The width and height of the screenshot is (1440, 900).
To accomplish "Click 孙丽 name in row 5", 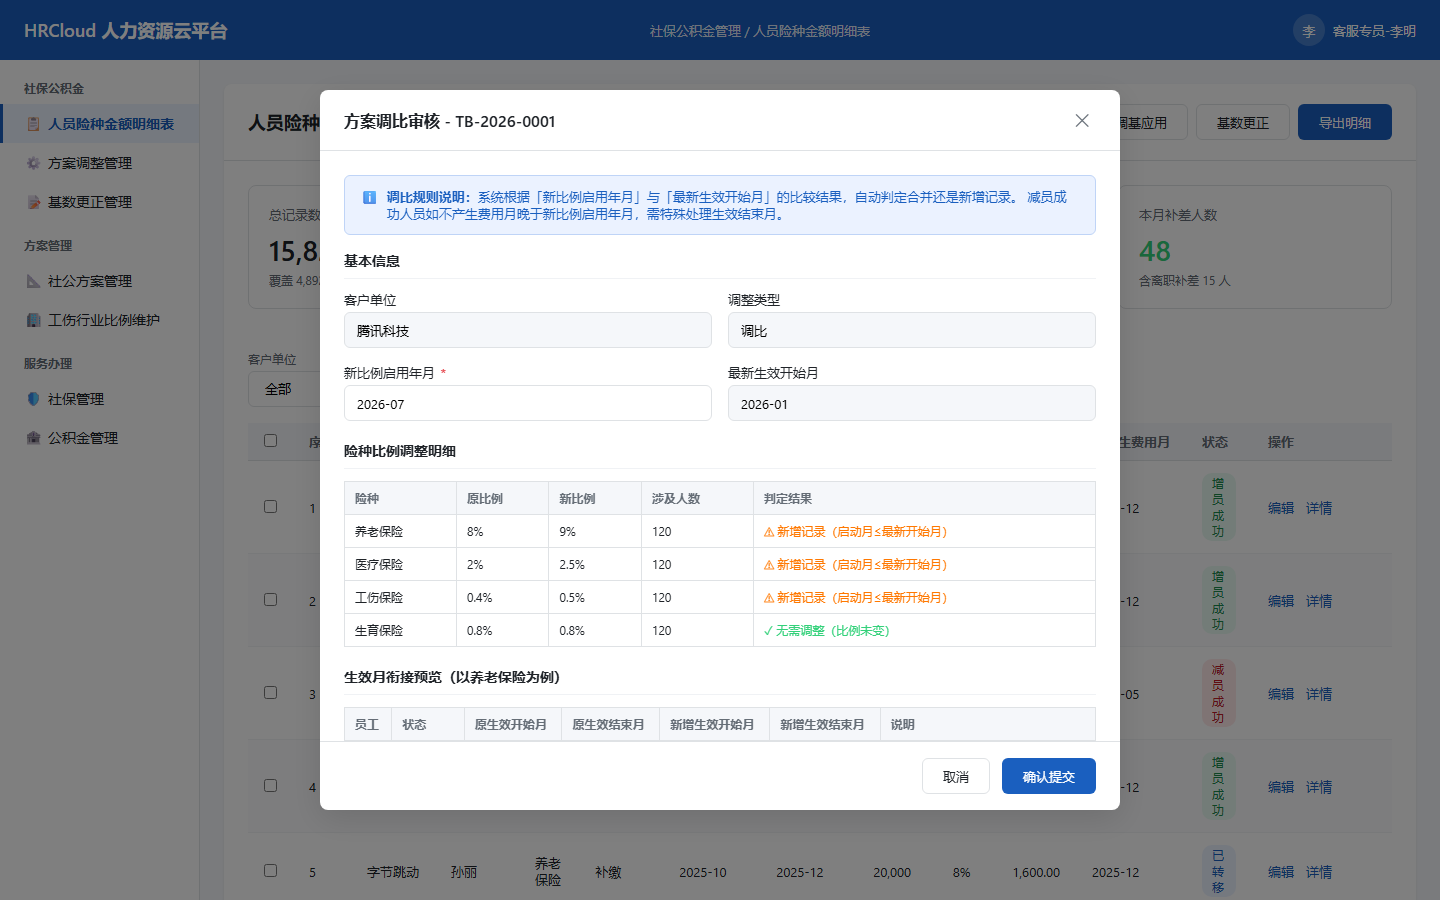I will click(464, 872).
